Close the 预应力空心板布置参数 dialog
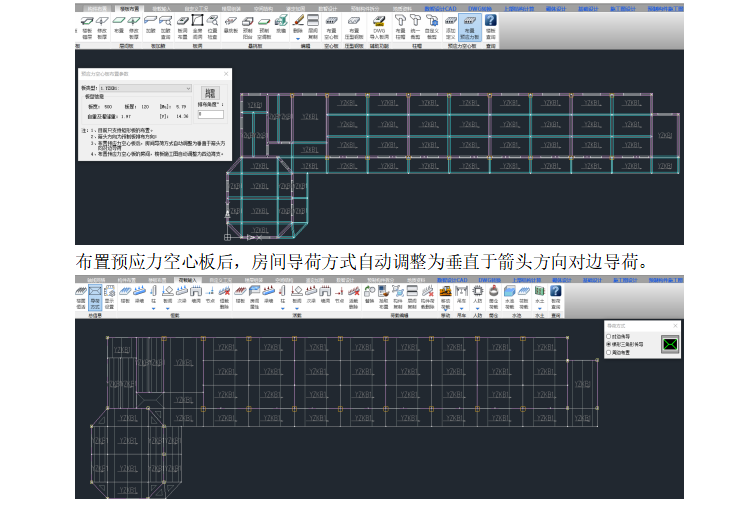731x510 pixels. 226,74
